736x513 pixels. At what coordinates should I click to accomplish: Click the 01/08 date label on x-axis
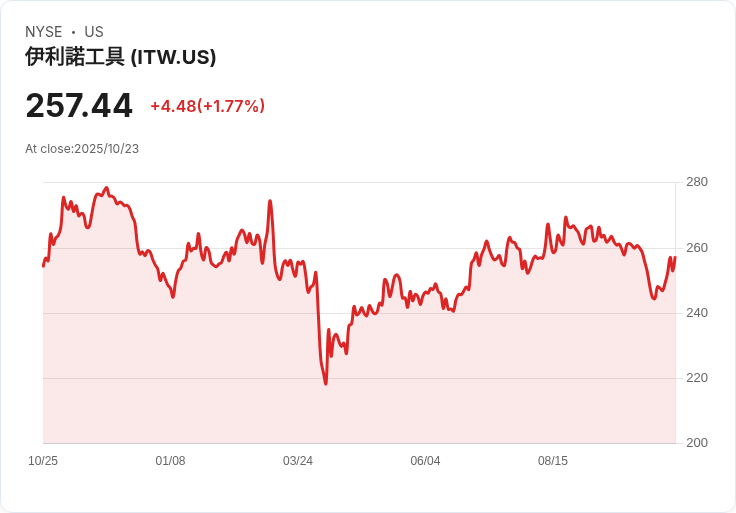tap(170, 461)
